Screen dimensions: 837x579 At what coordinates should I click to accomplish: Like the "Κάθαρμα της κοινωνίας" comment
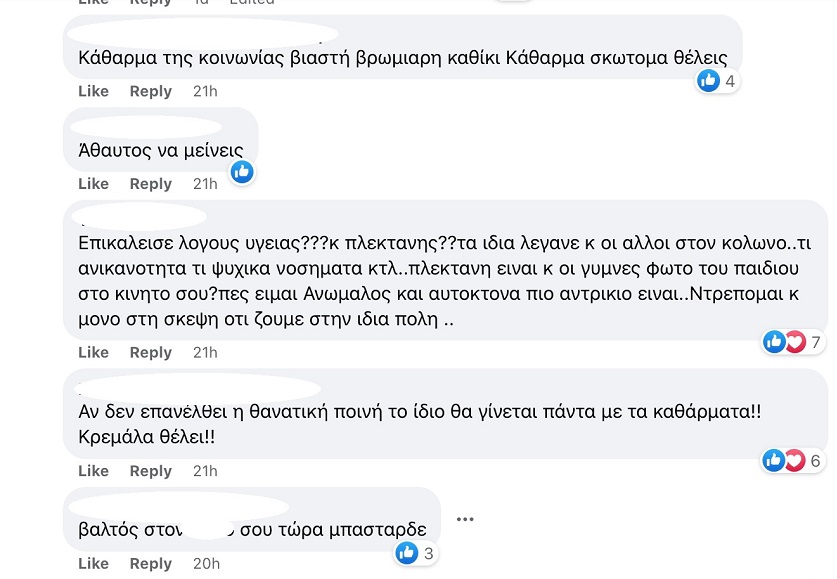point(93,91)
